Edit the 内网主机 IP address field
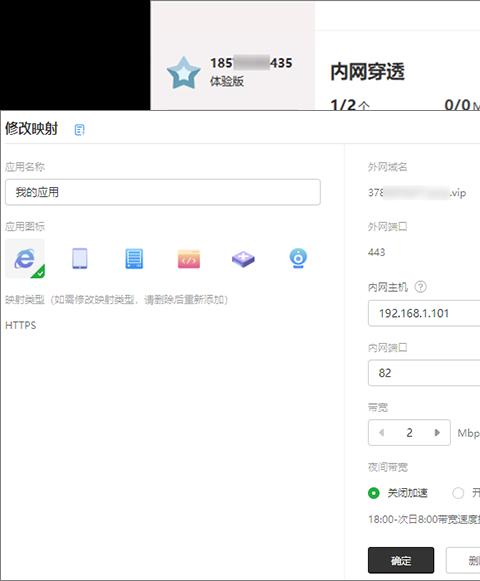480x581 pixels. 424,313
